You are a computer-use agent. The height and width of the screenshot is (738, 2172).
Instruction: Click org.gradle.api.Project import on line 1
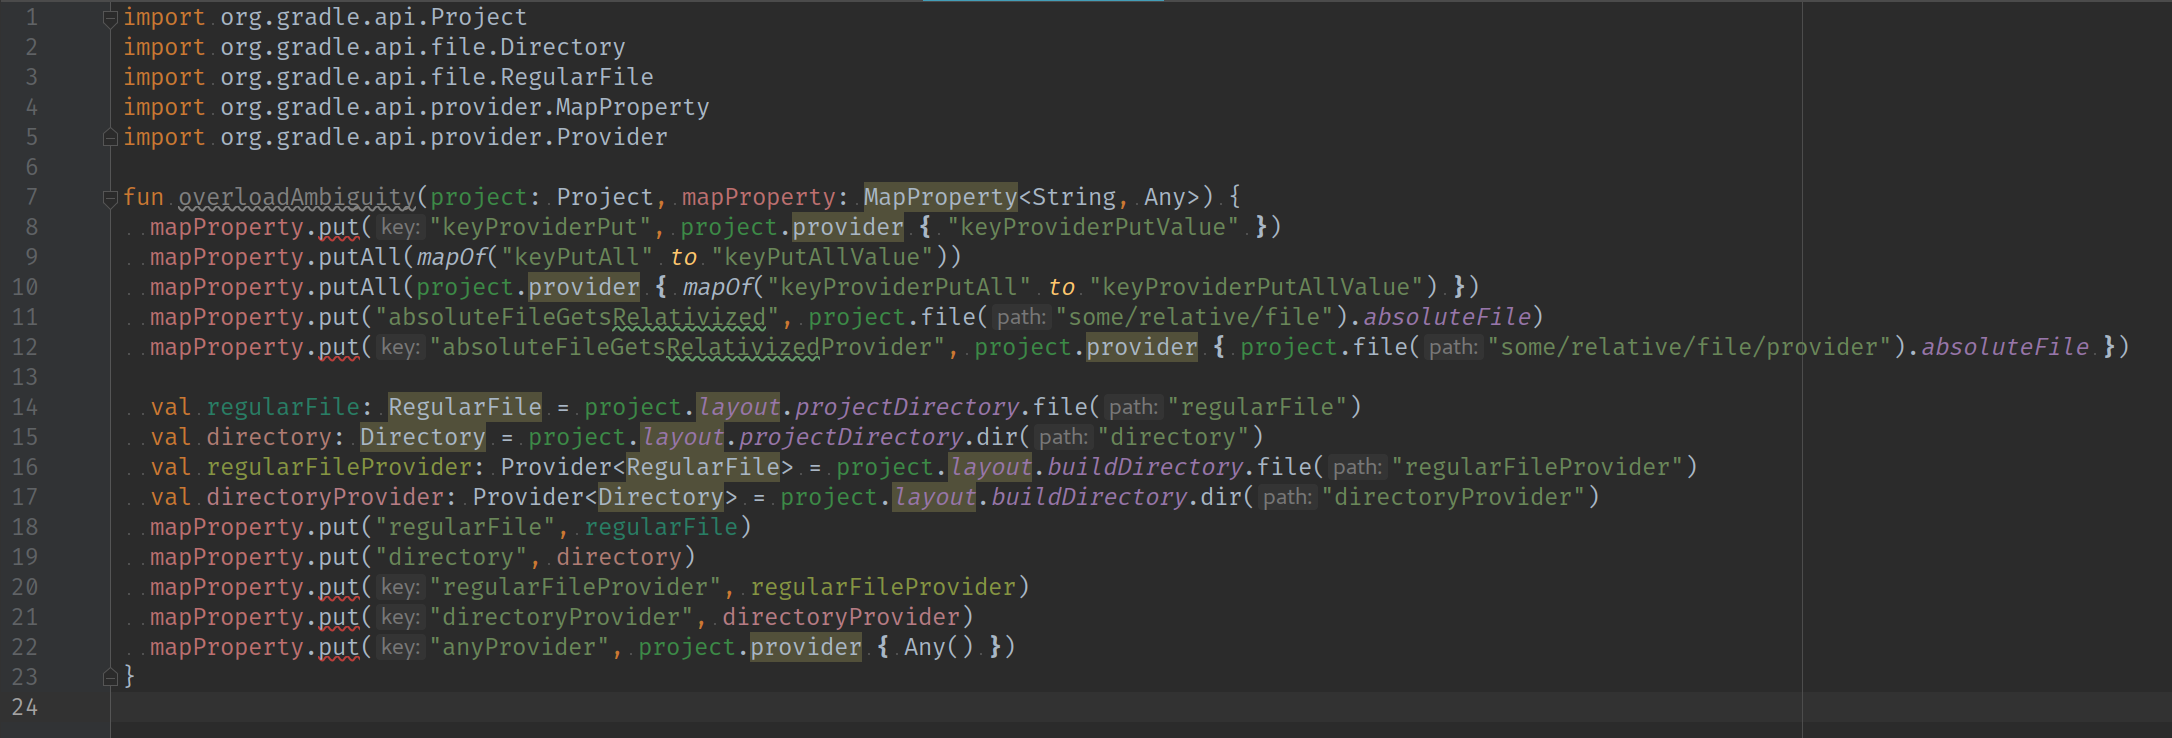click(373, 17)
